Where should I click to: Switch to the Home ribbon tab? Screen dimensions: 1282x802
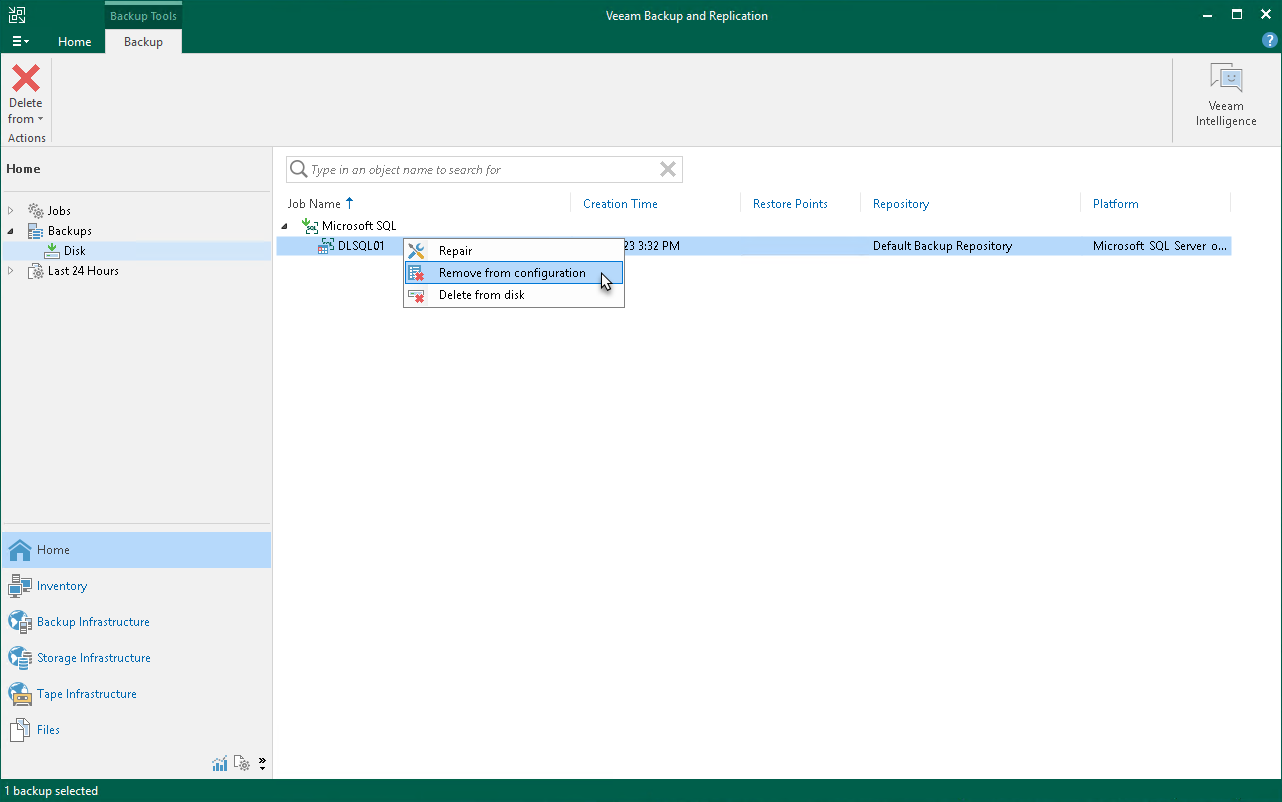pos(75,42)
